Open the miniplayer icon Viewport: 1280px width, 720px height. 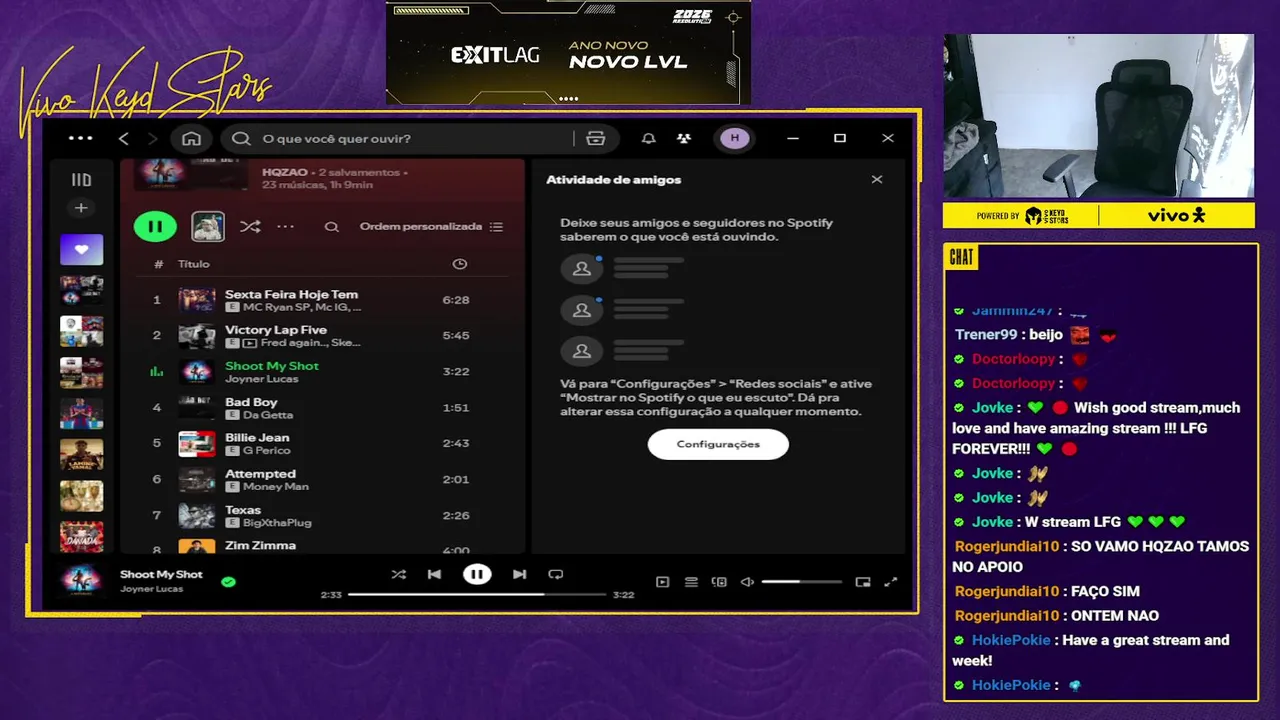(863, 582)
